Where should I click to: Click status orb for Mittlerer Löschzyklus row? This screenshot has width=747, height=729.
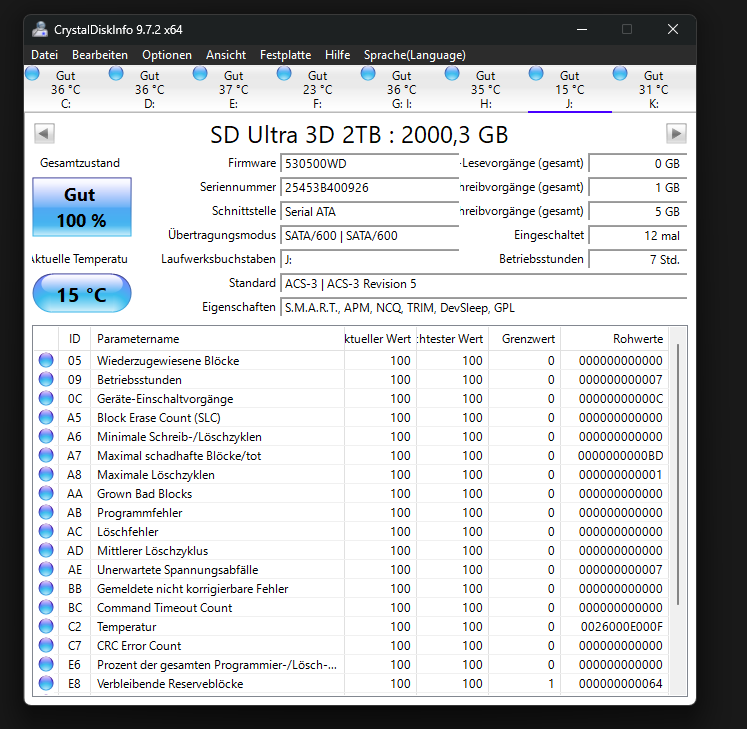click(46, 550)
